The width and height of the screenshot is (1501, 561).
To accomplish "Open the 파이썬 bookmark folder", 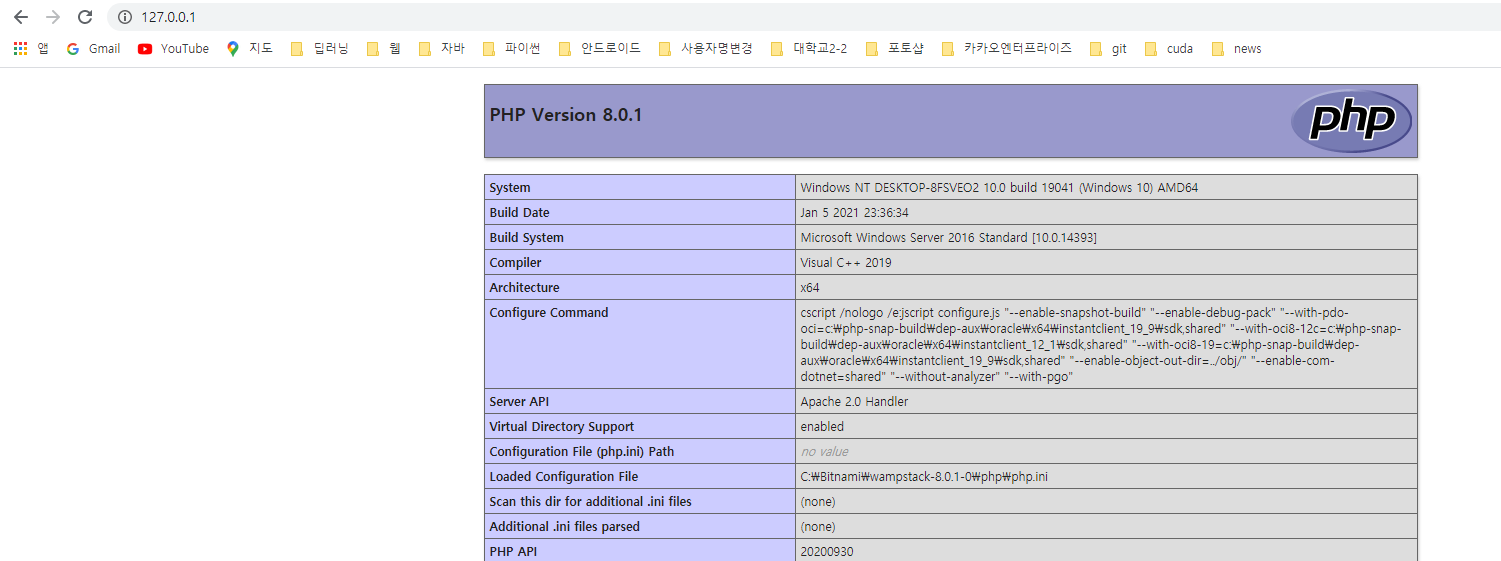I will click(511, 48).
